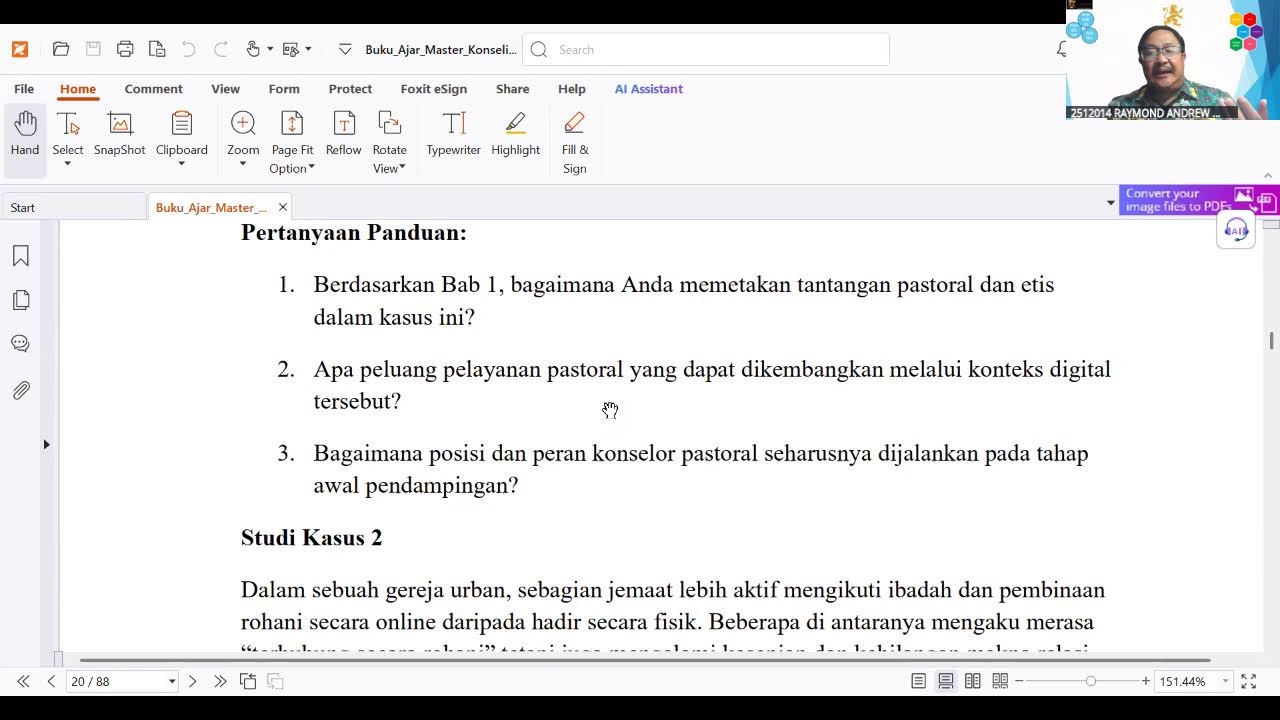1280x720 pixels.
Task: Go to the previous page
Action: [51, 681]
